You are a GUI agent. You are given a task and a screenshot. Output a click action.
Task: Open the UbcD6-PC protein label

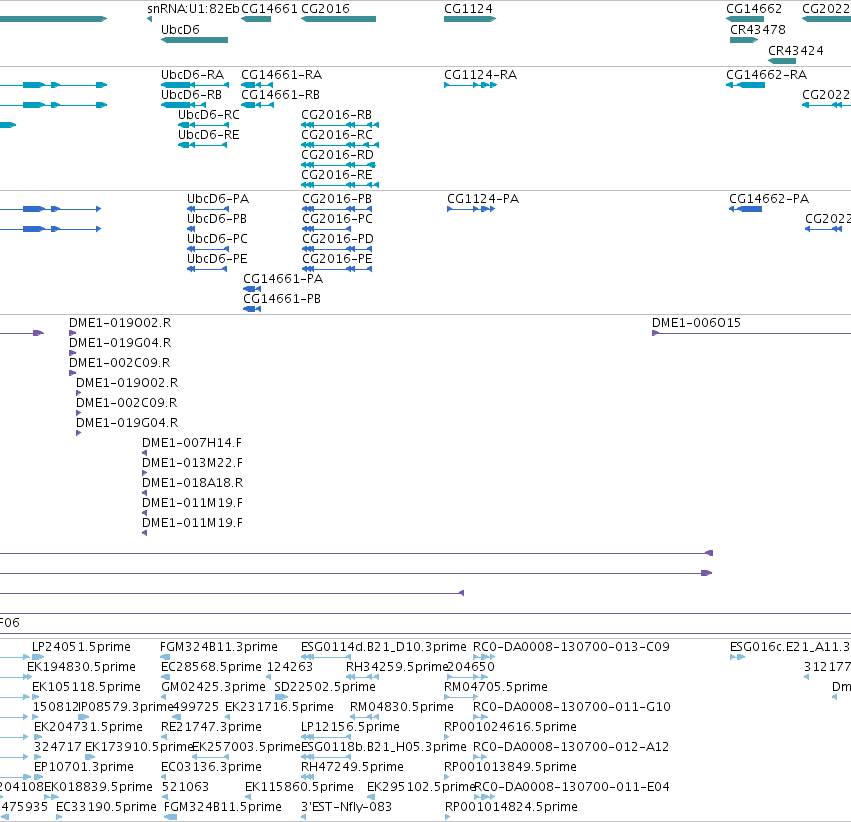point(218,239)
